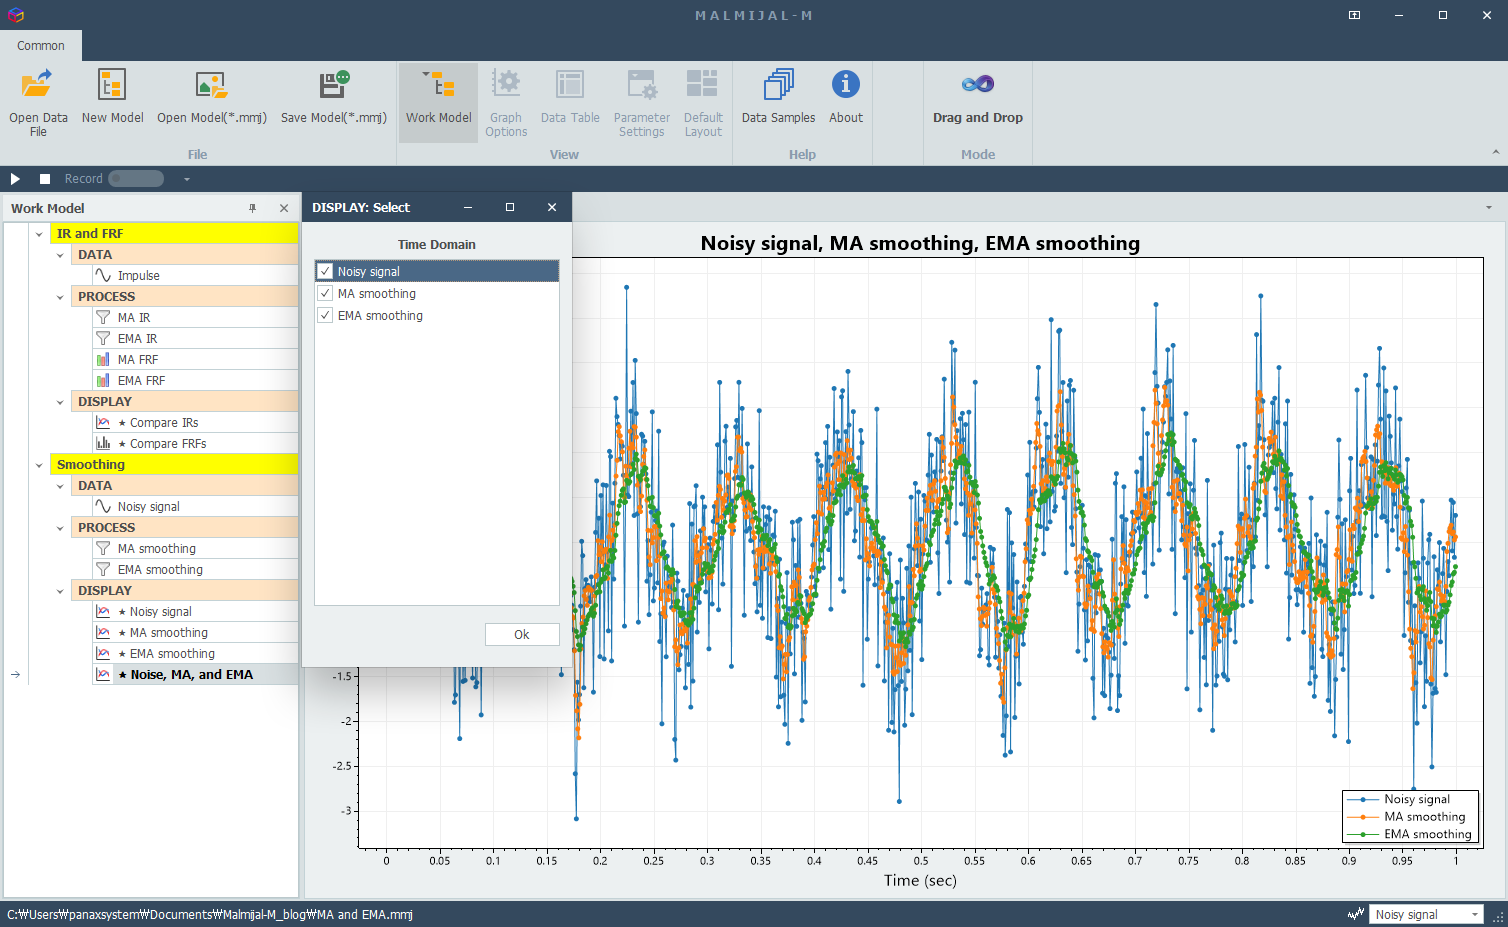
Task: Start playback with the play button
Action: pos(15,179)
